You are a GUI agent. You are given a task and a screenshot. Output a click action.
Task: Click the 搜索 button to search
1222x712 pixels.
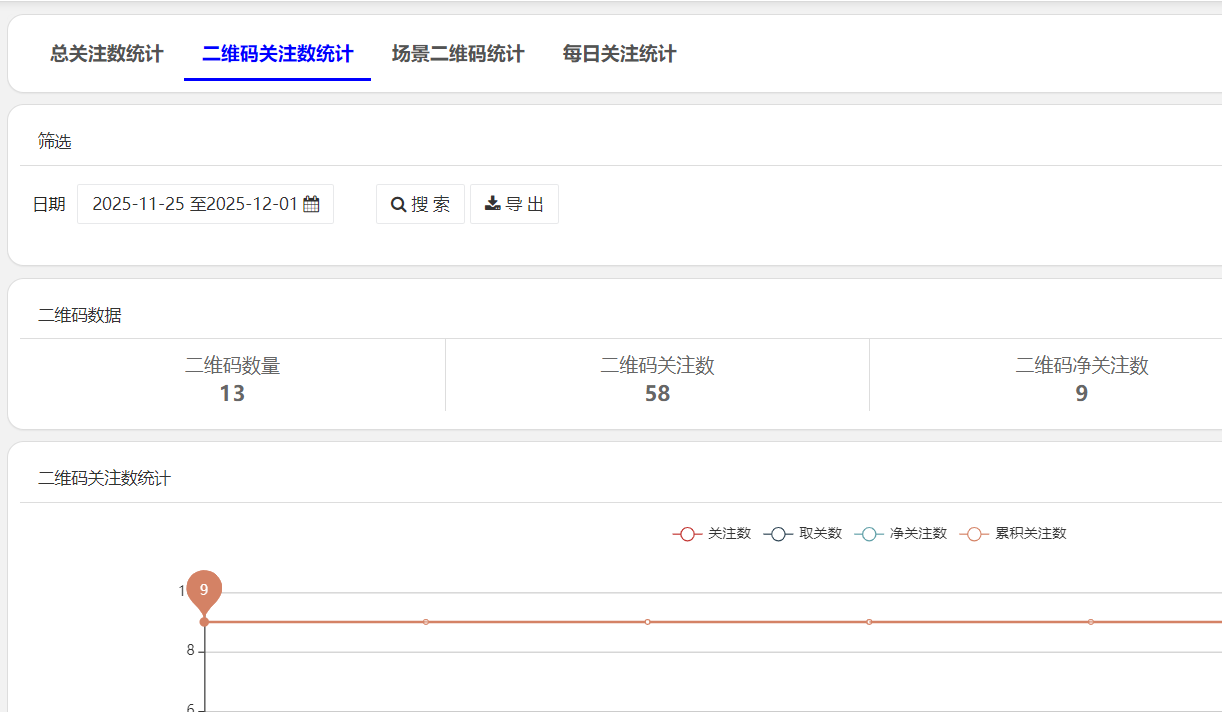(420, 204)
